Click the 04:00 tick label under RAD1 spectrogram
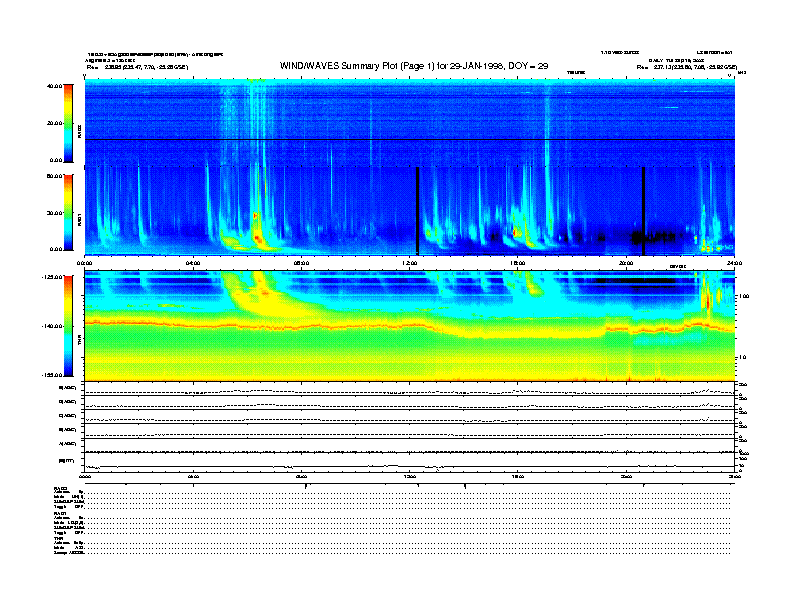This screenshot has height=612, width=792. (193, 263)
